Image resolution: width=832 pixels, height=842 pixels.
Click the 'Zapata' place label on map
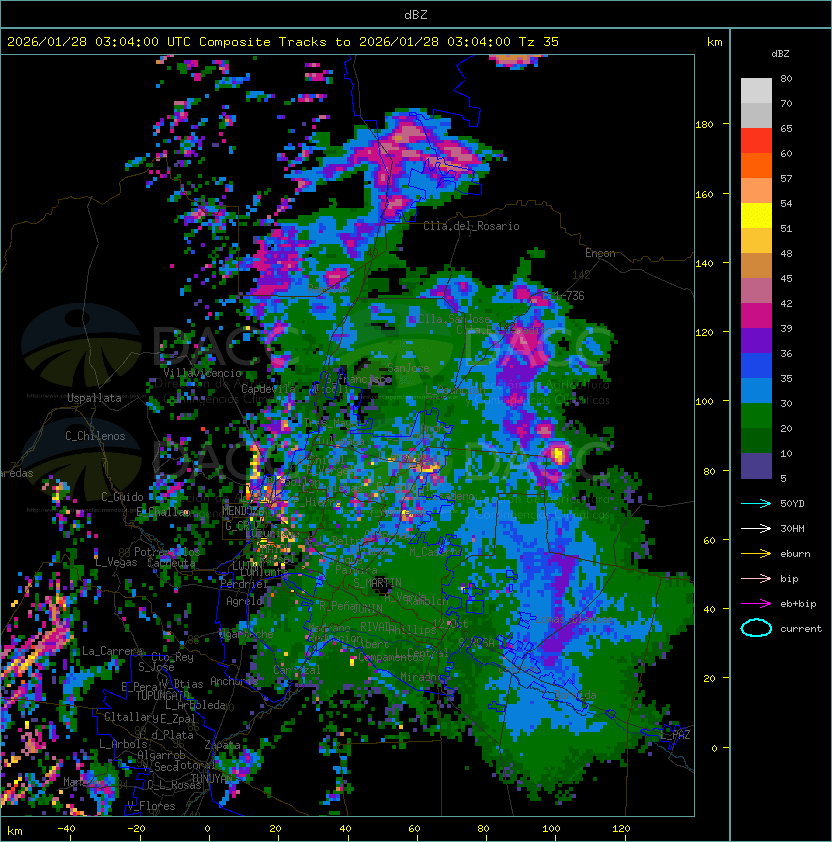222,745
